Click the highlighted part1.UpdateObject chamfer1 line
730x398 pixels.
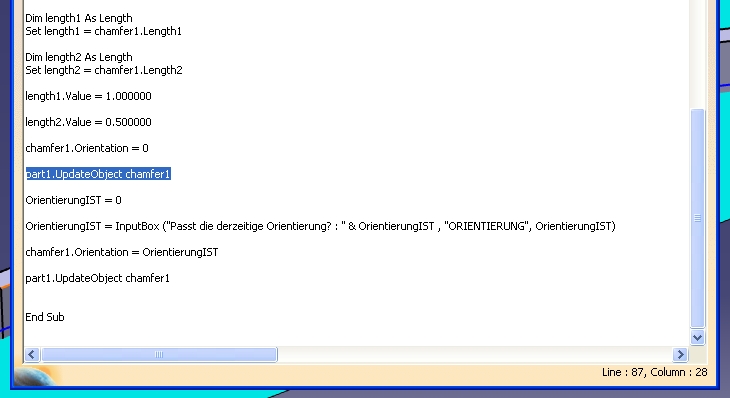pyautogui.click(x=98, y=174)
